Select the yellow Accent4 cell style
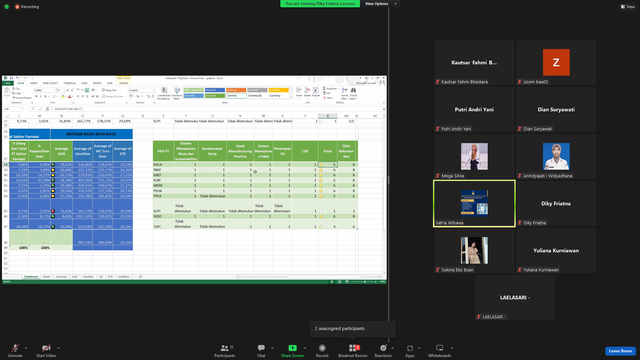This screenshot has height=360, width=640. click(x=279, y=90)
